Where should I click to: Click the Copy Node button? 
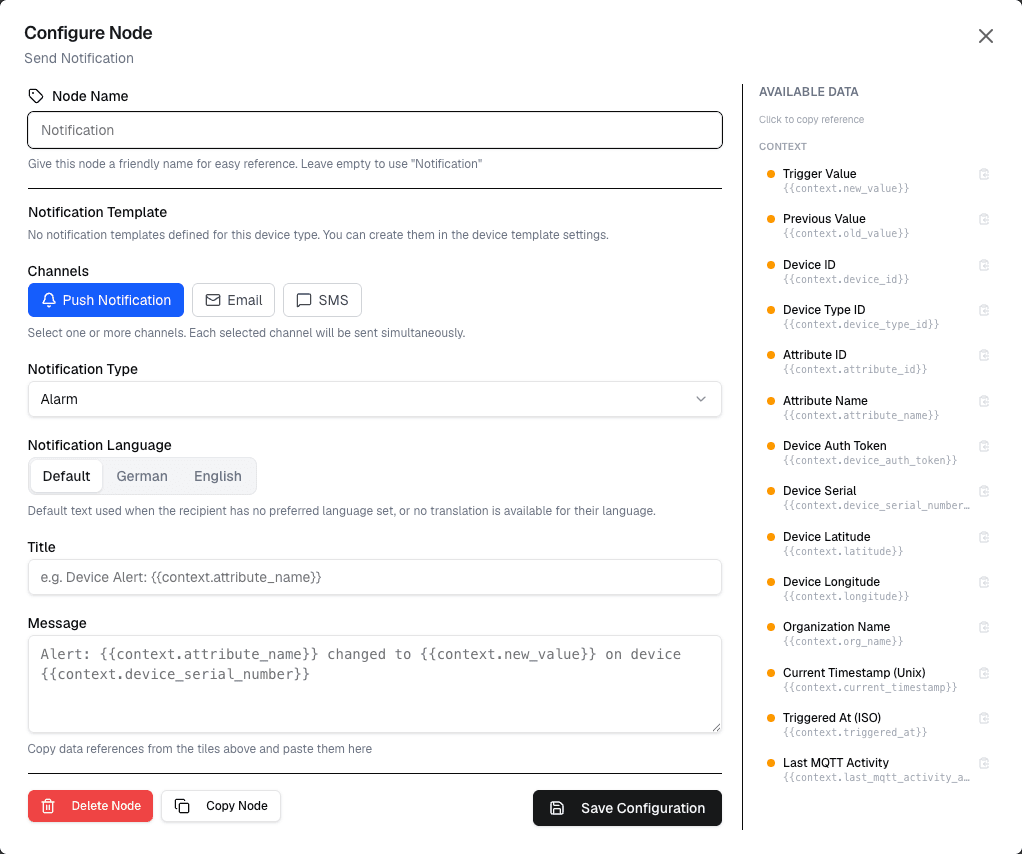(221, 806)
